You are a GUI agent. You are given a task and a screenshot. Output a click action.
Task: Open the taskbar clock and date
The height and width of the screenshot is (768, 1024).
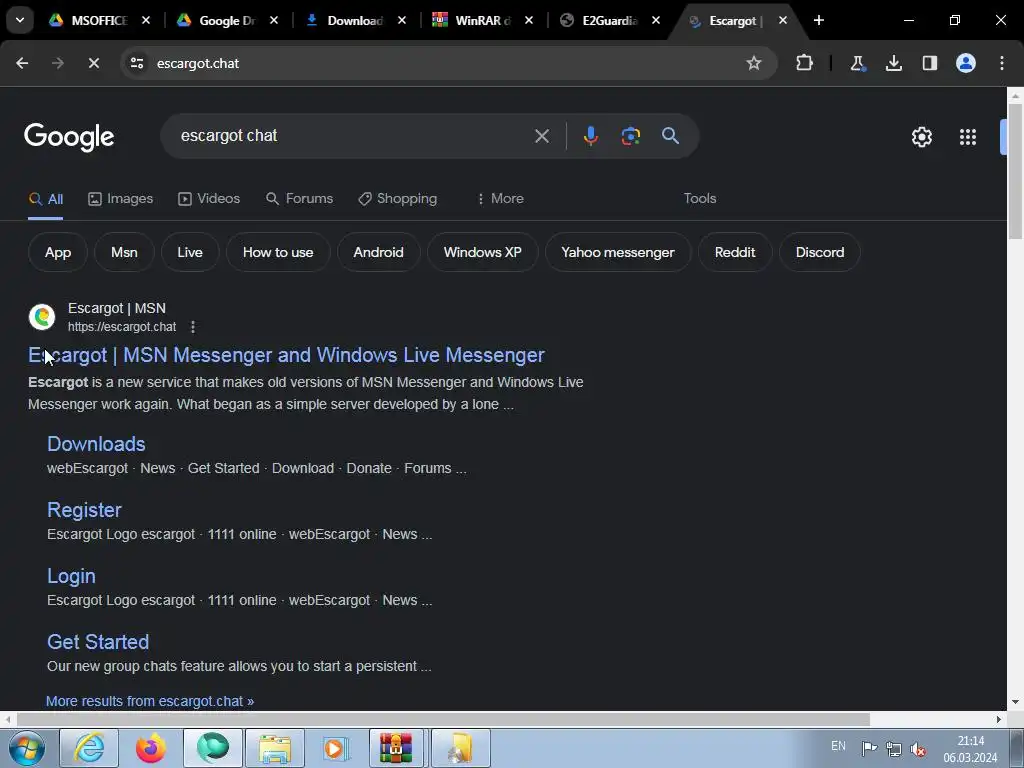click(970, 749)
